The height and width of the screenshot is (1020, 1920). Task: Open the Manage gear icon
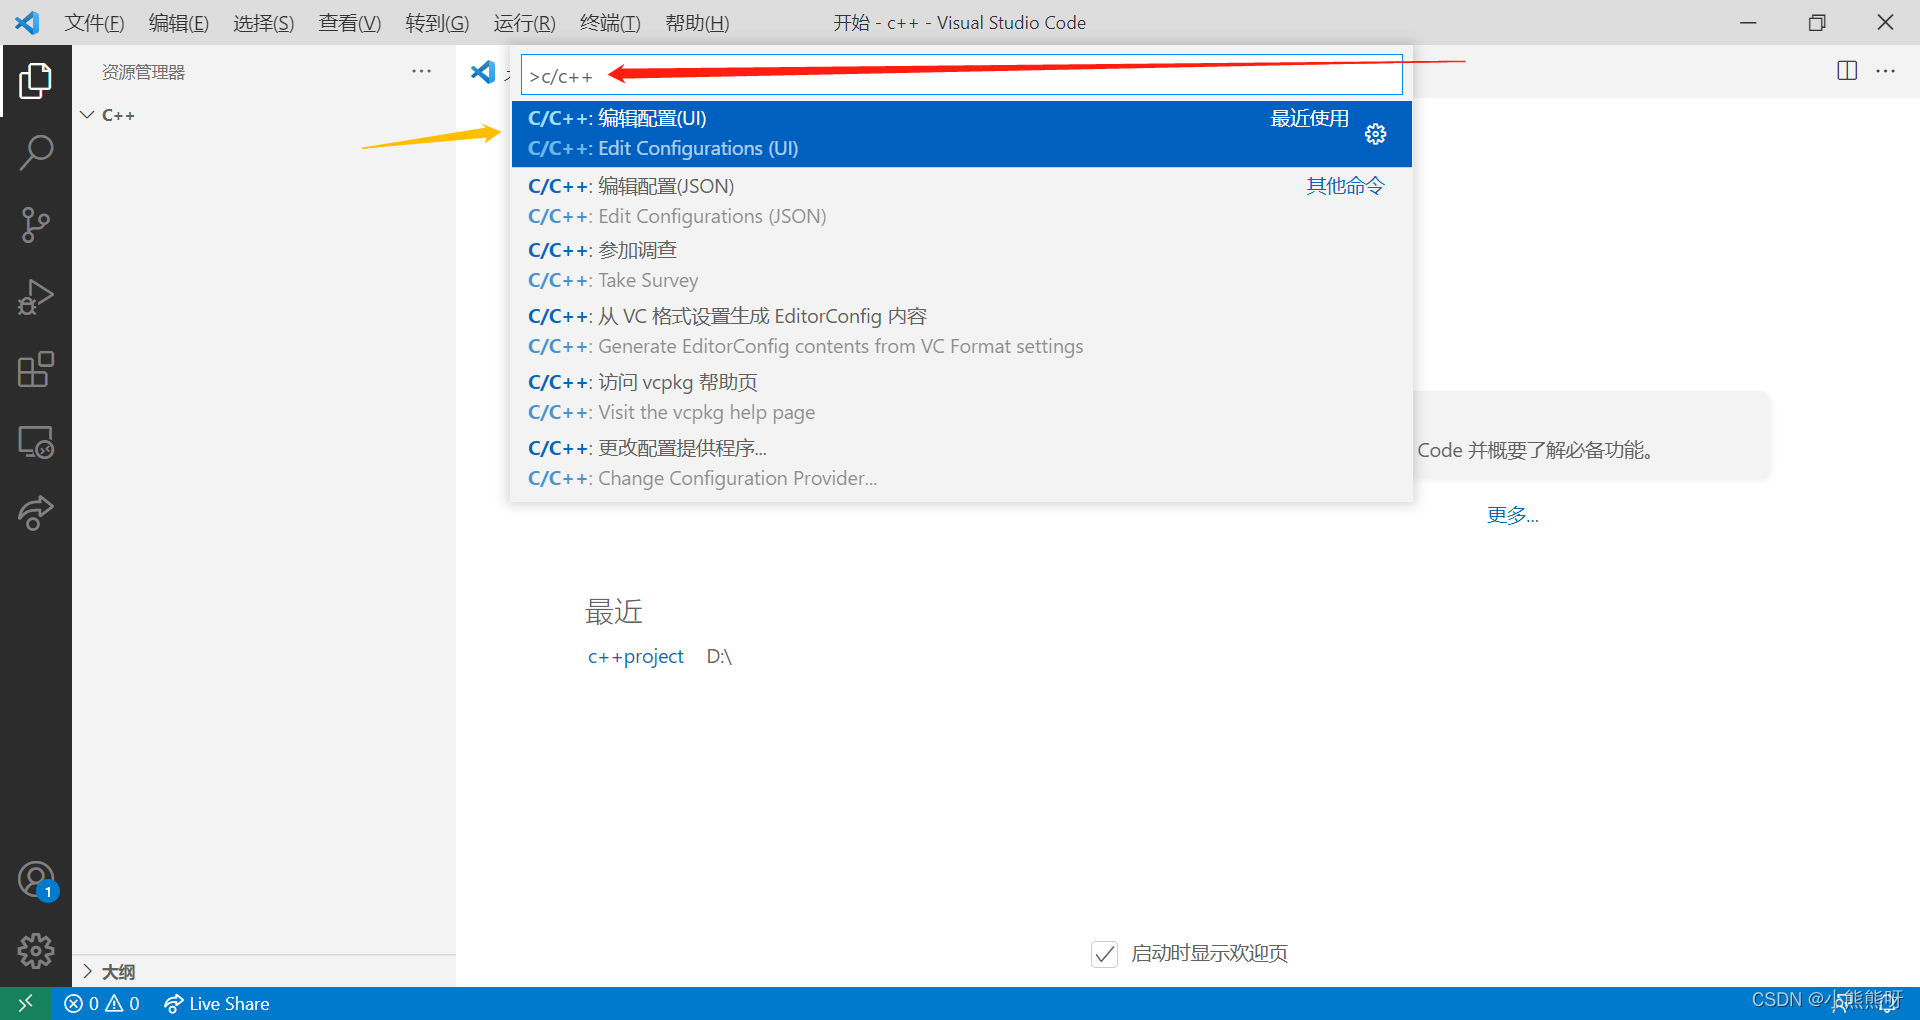coord(35,951)
